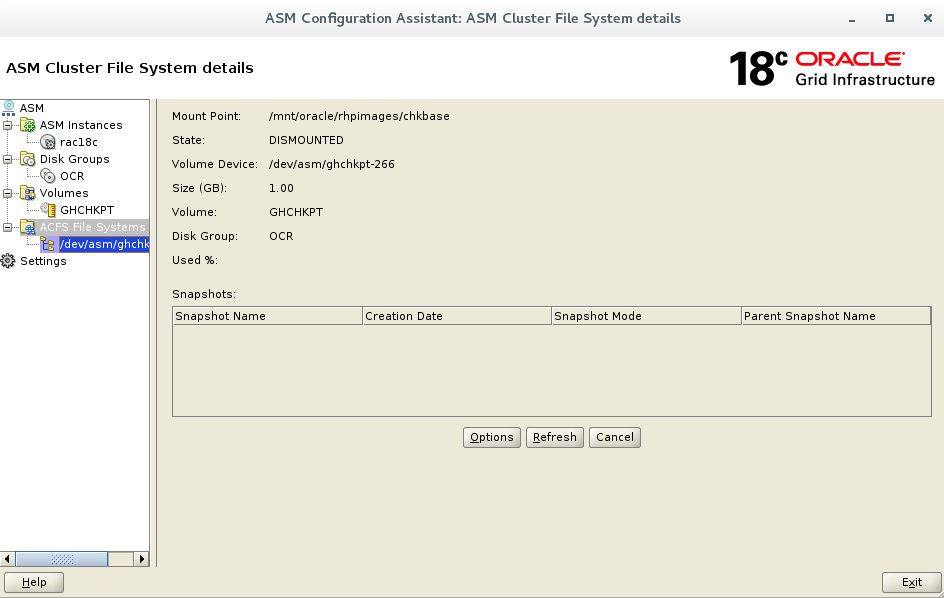Click the GHCHKPT volume icon

[48, 210]
